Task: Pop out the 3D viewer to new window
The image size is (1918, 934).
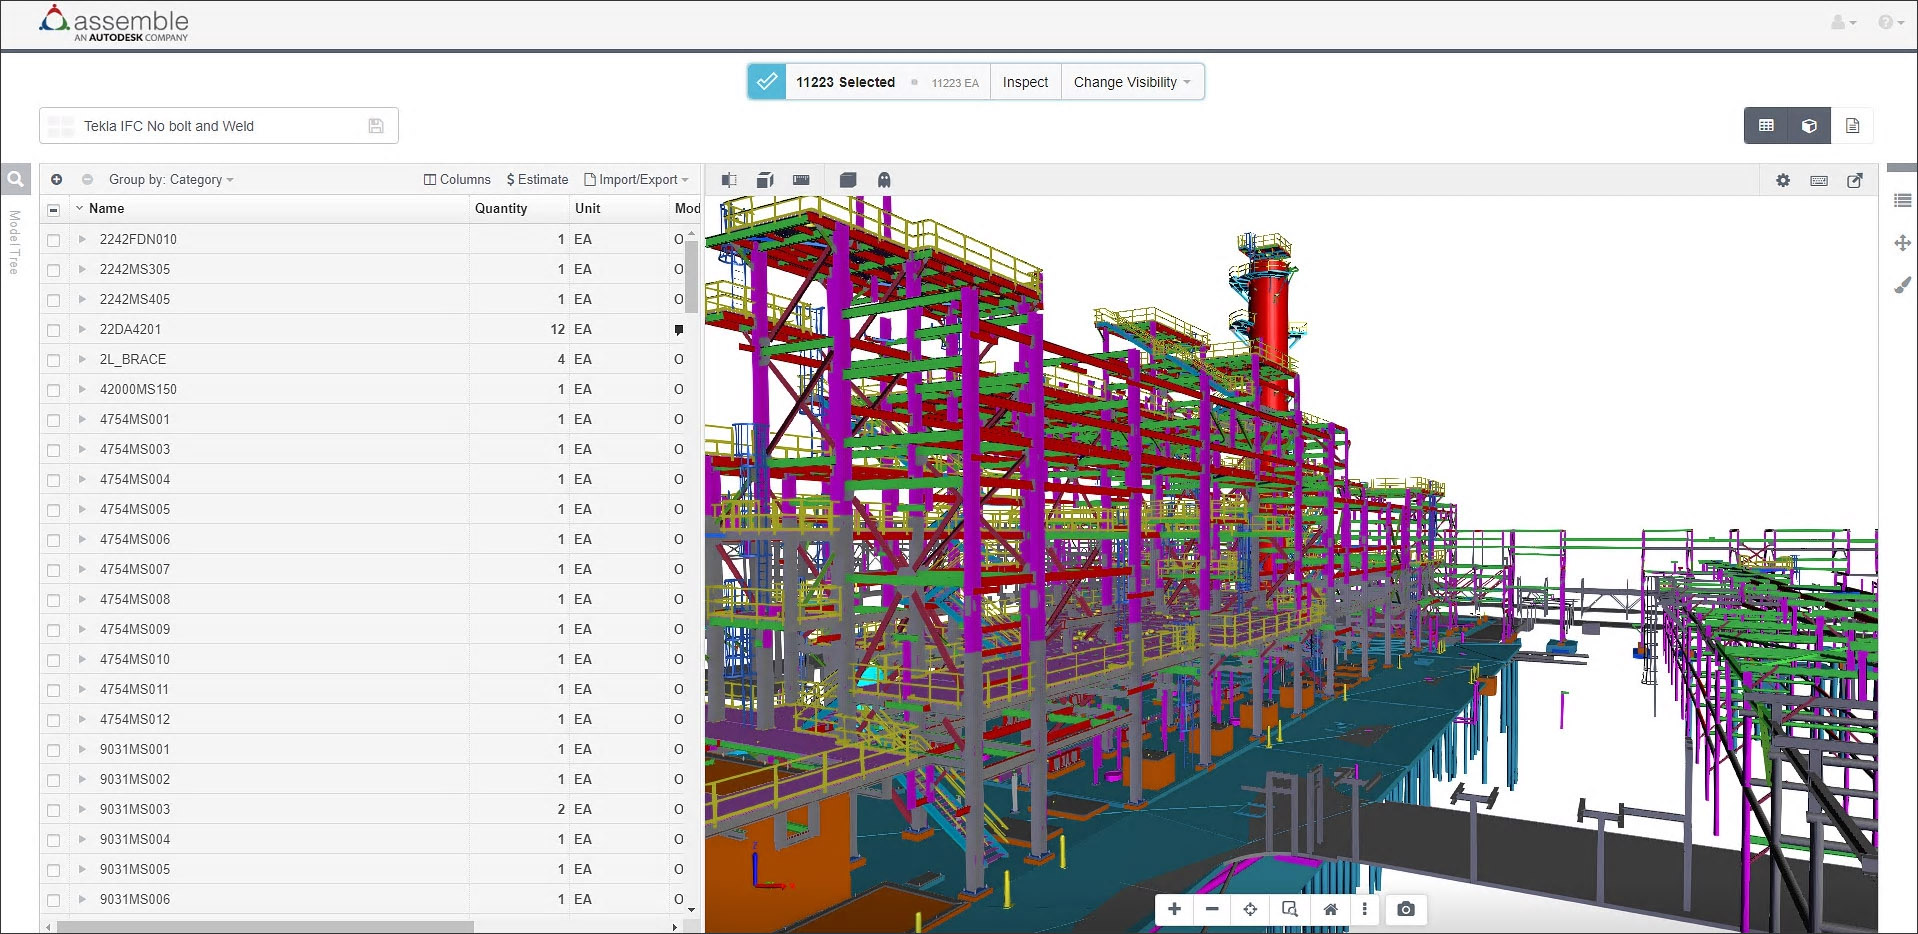Action: coord(1854,180)
